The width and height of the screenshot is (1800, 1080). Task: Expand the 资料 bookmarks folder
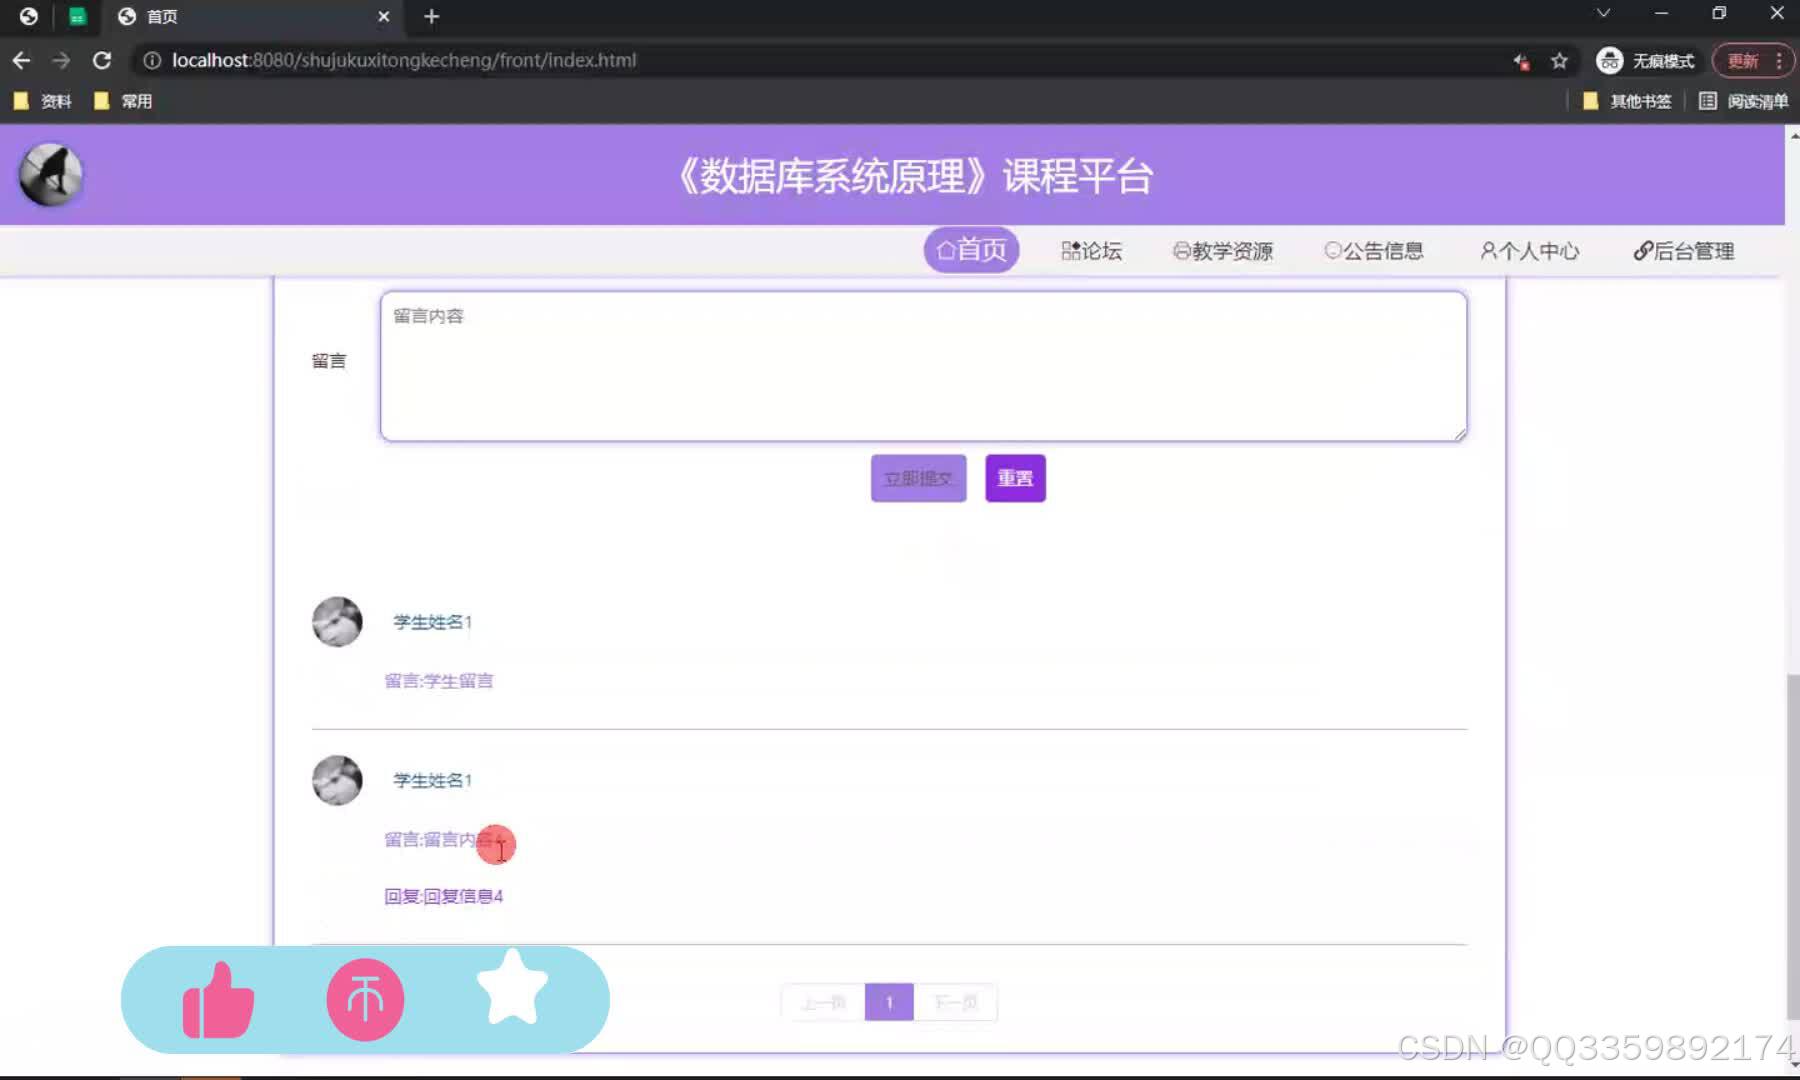tap(42, 100)
